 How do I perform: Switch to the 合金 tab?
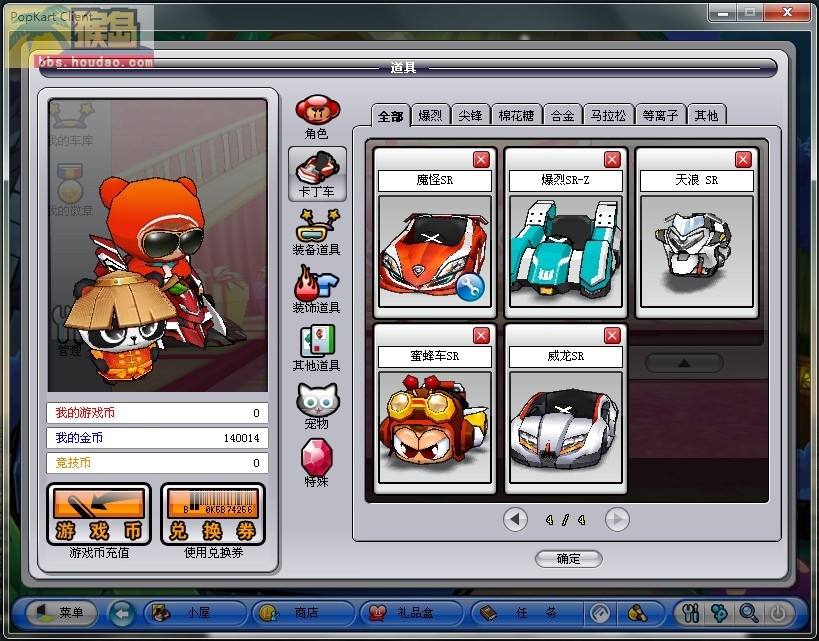click(x=563, y=115)
